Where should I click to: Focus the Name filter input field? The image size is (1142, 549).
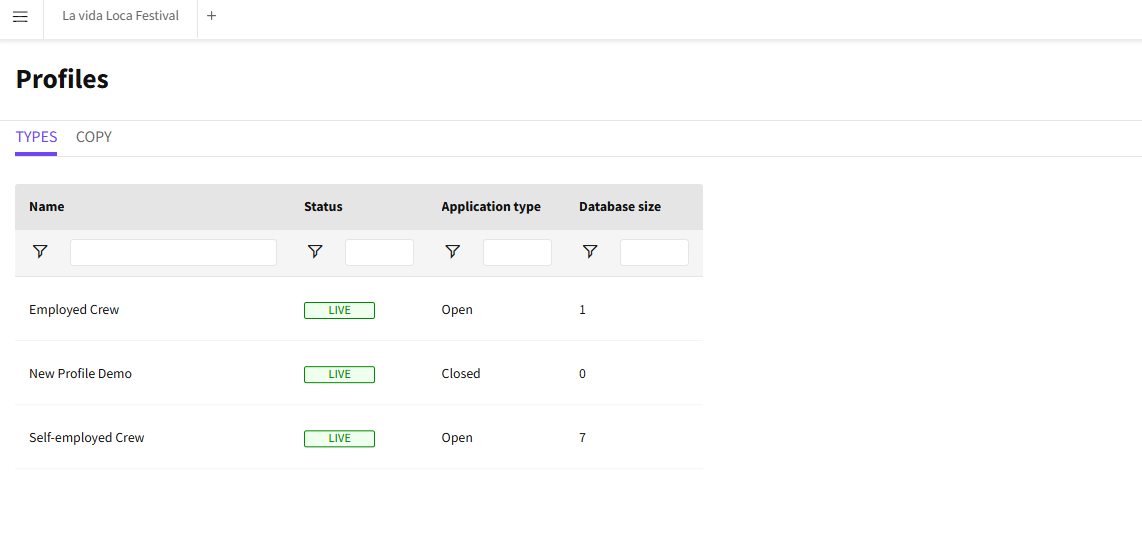pyautogui.click(x=173, y=253)
